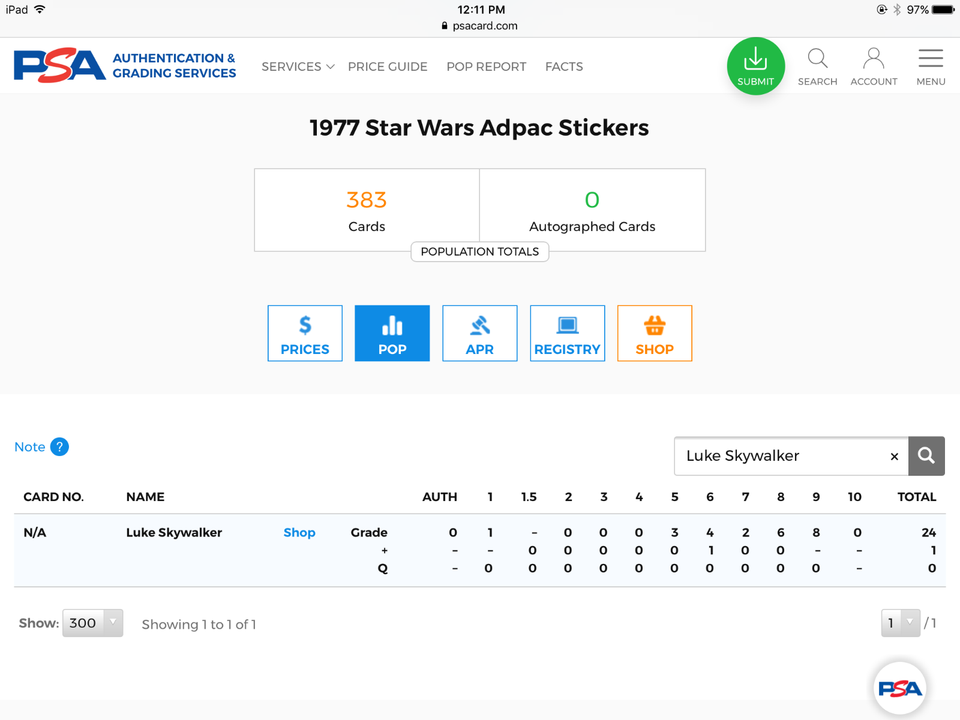Expand the page number selector dropdown

[900, 622]
